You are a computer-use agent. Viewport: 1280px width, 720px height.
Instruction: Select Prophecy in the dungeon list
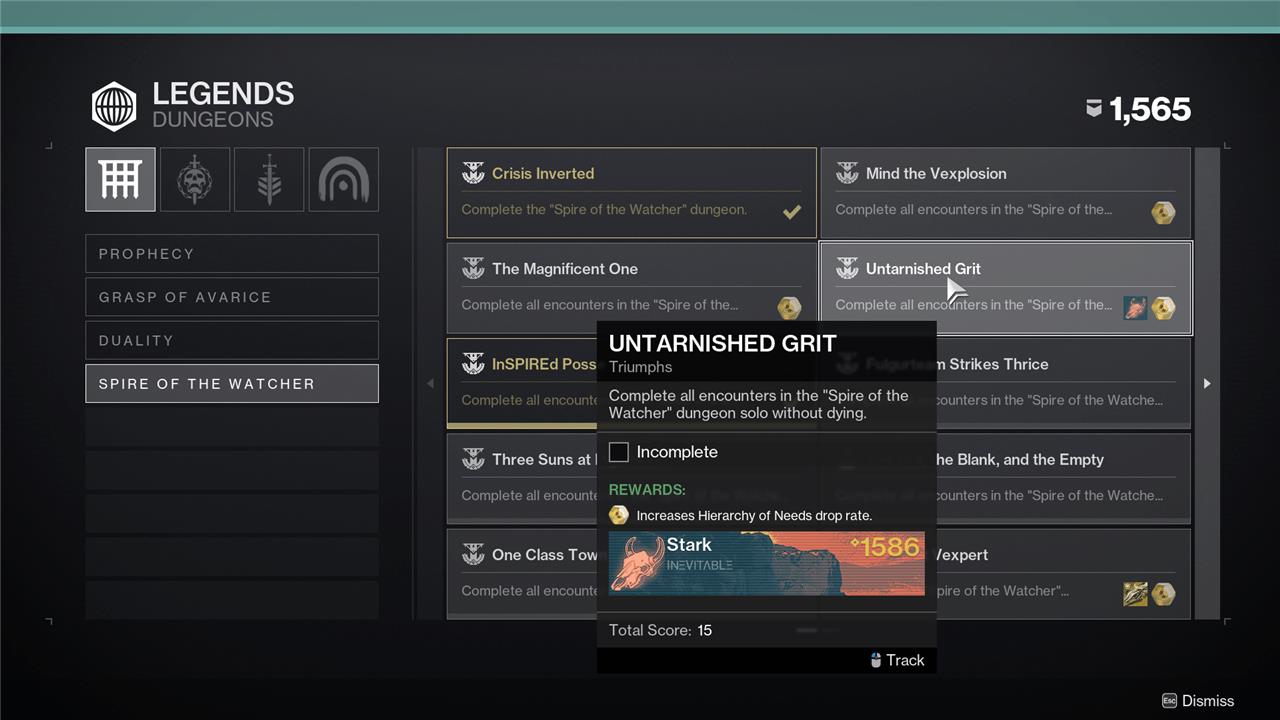pos(232,254)
